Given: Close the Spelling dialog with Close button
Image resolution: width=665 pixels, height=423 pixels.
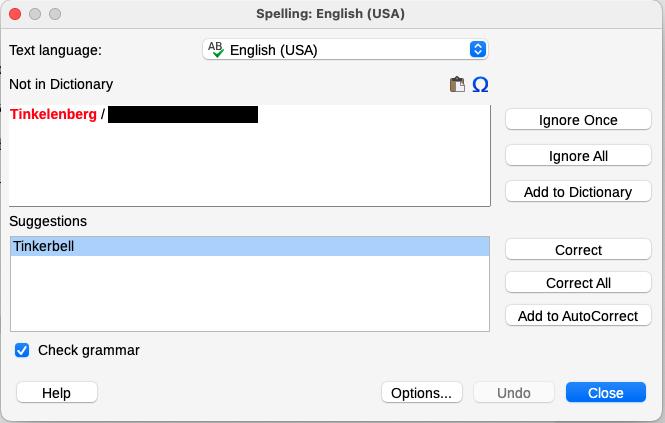Looking at the screenshot, I should pos(605,393).
